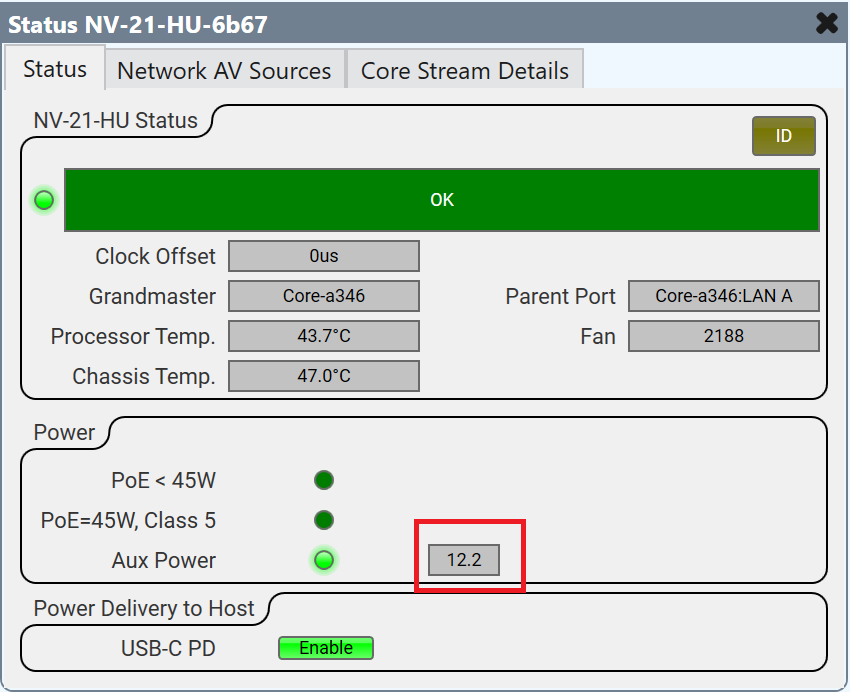Click the Power Delivery to Host label
This screenshot has width=850, height=692.
tap(144, 608)
